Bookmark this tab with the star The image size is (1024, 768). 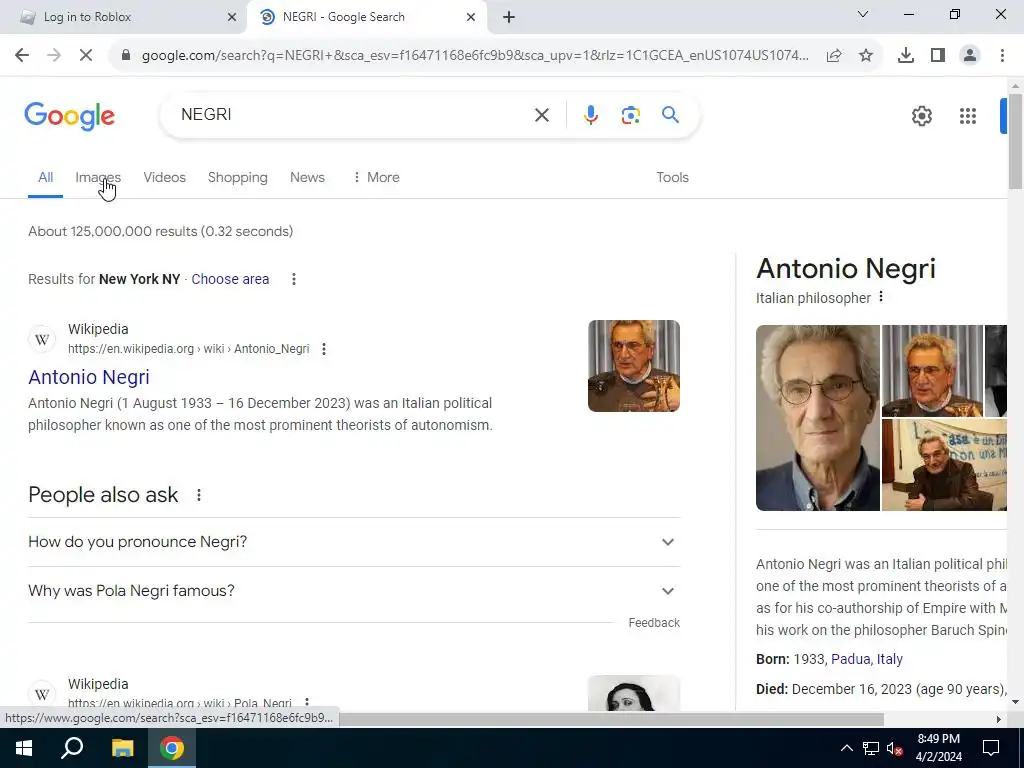[x=866, y=56]
